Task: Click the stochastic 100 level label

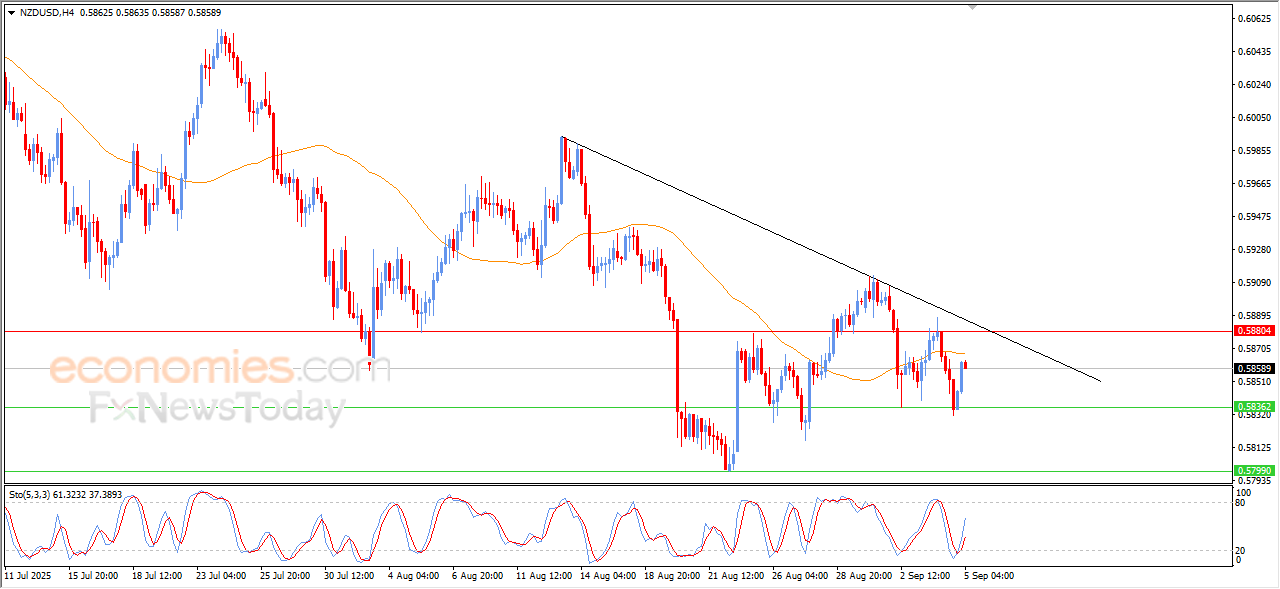Action: [x=1246, y=492]
